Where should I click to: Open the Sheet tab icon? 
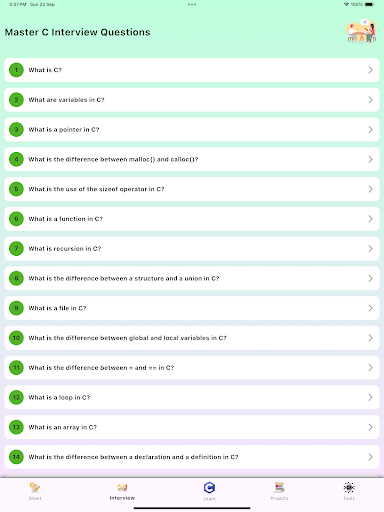point(35,488)
